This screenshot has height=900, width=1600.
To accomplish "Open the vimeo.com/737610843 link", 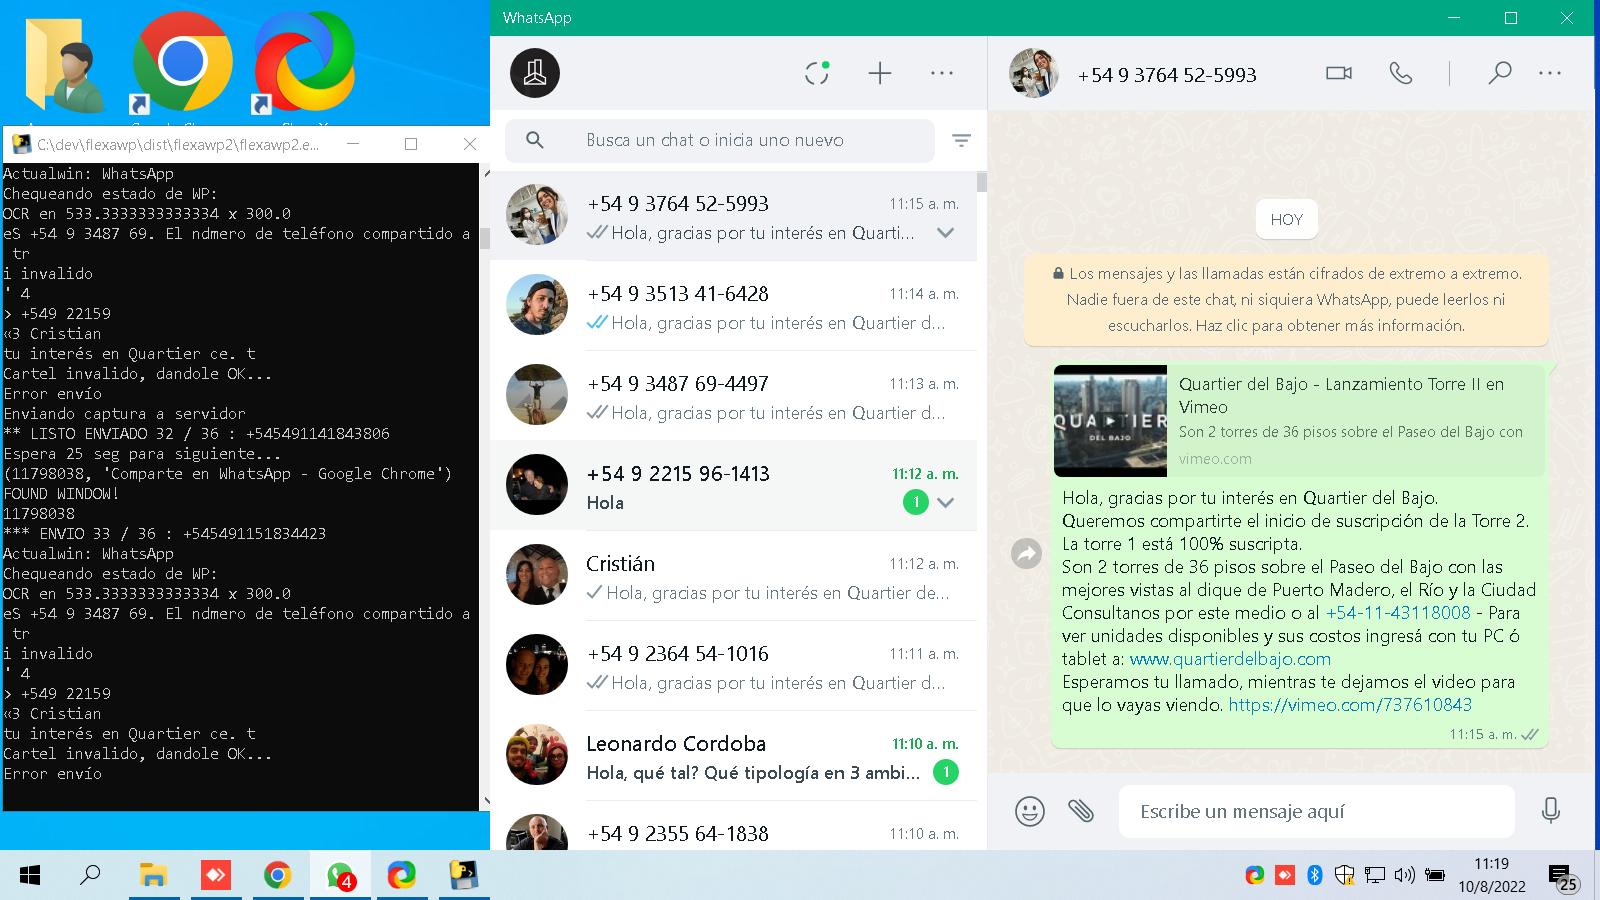I will click(x=1350, y=705).
